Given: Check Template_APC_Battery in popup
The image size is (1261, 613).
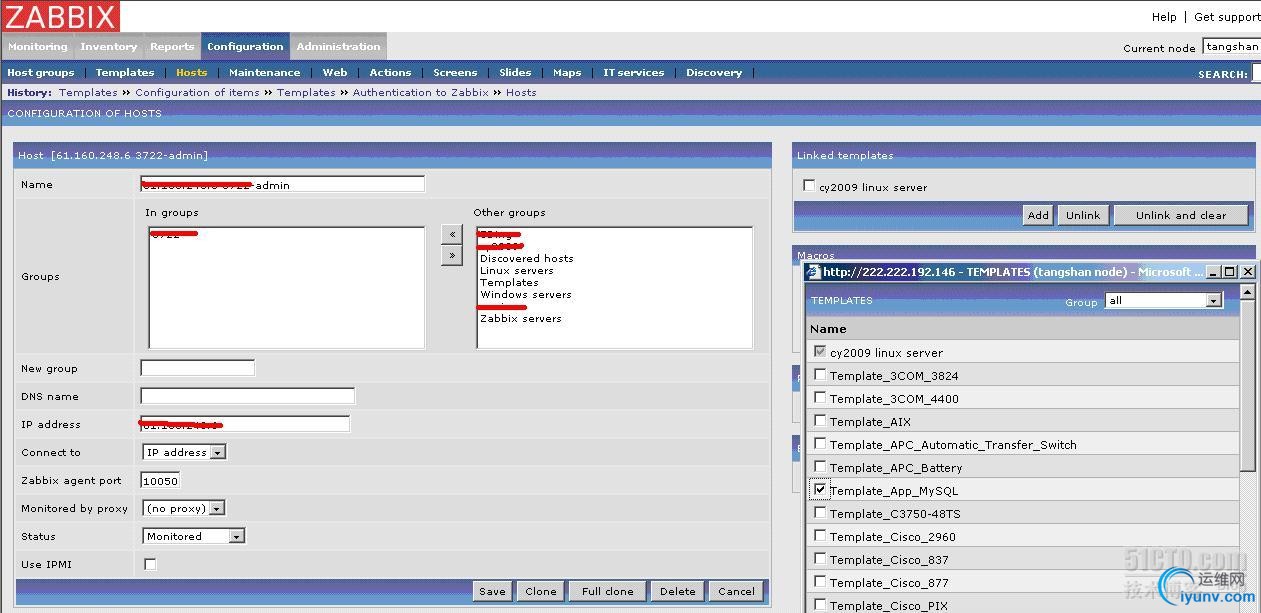Looking at the screenshot, I should pyautogui.click(x=820, y=467).
